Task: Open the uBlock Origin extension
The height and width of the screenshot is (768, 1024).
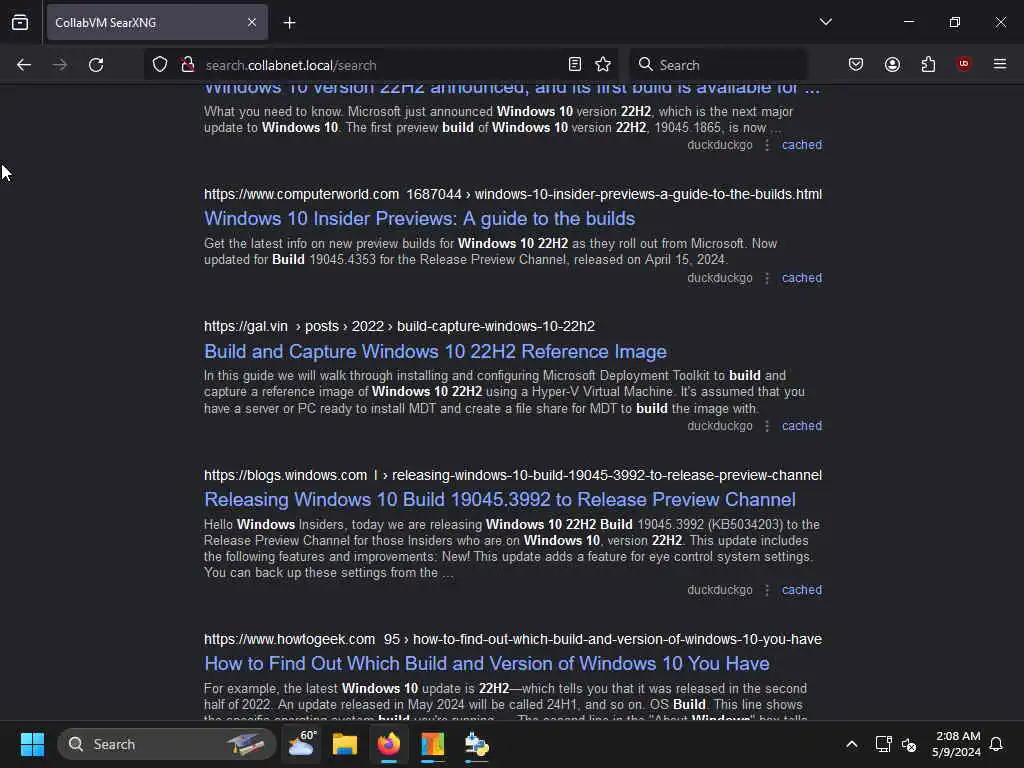Action: (964, 63)
